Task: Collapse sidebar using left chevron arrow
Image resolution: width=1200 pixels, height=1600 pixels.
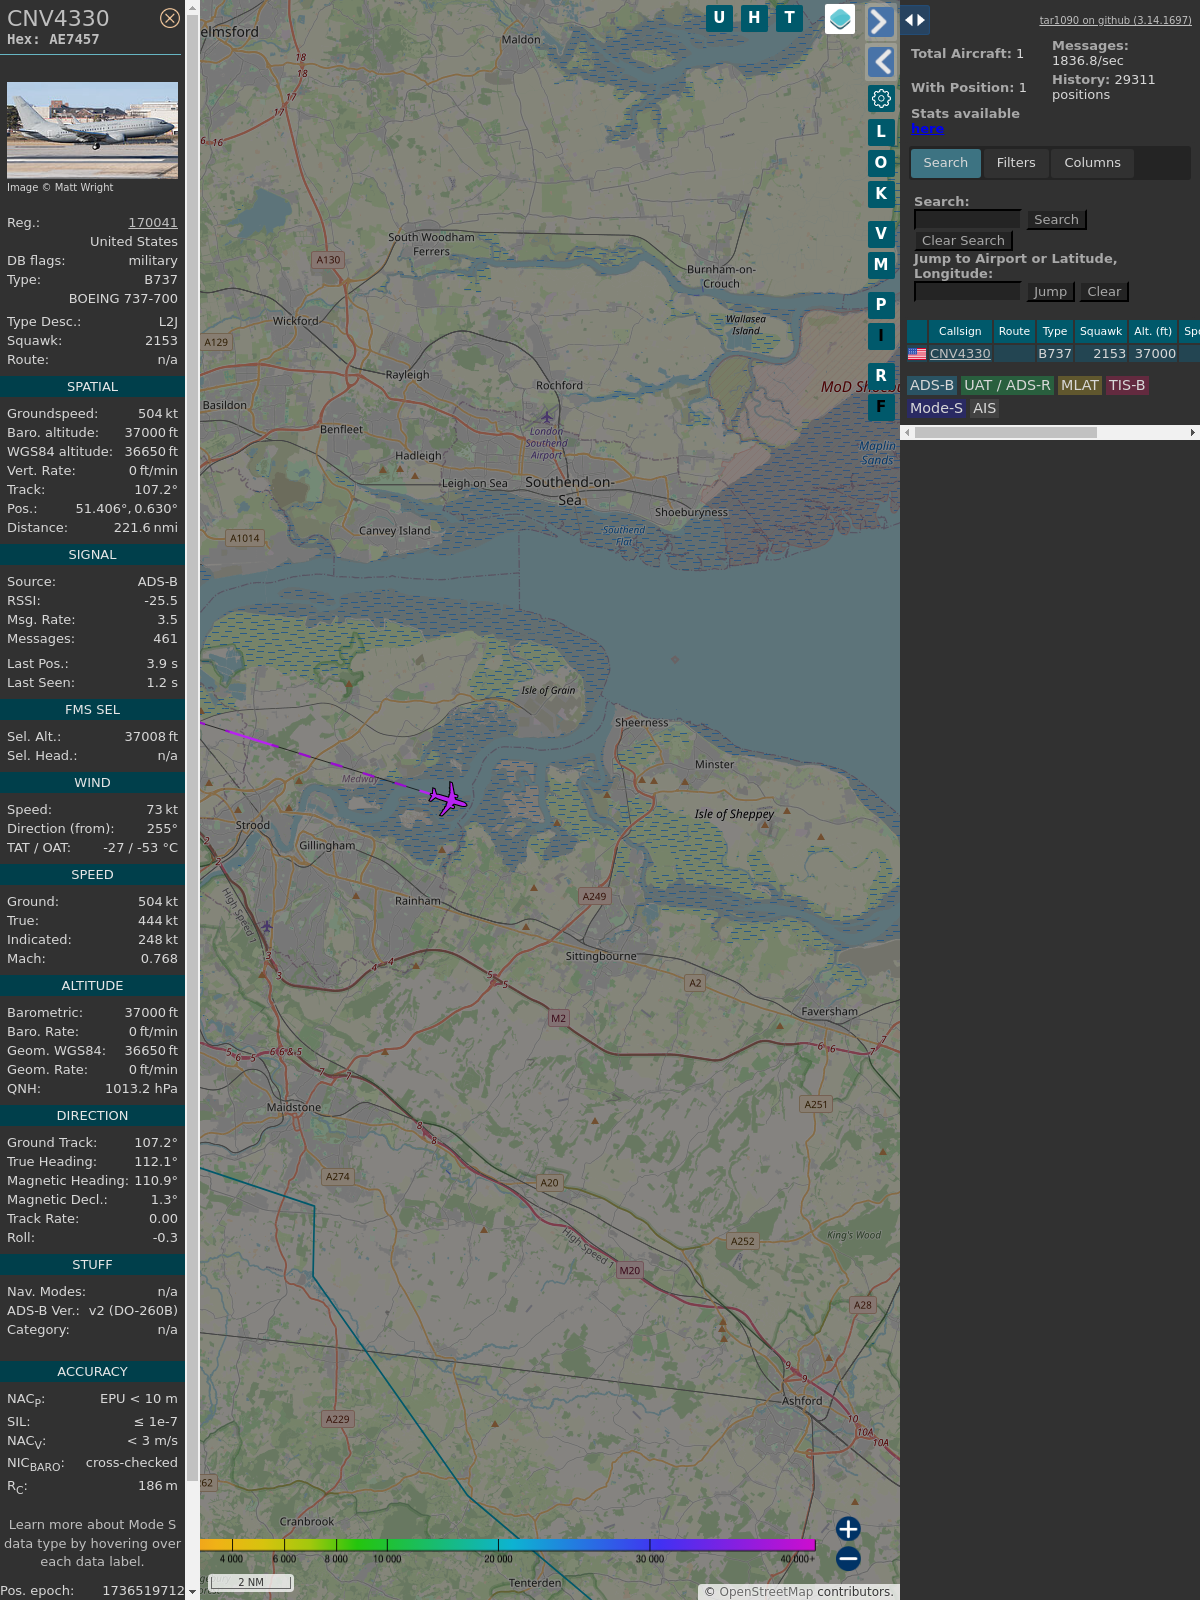Action: 880,62
